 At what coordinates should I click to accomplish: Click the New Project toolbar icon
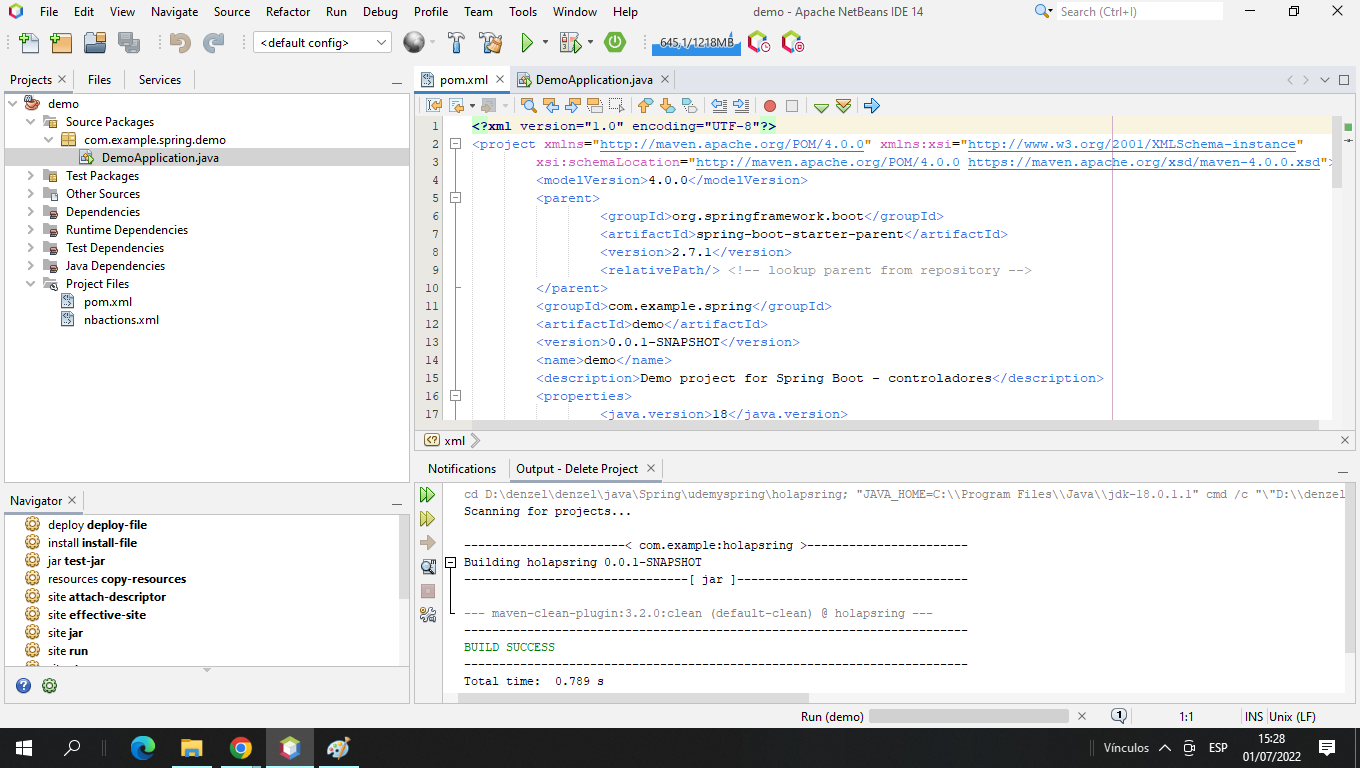(61, 43)
